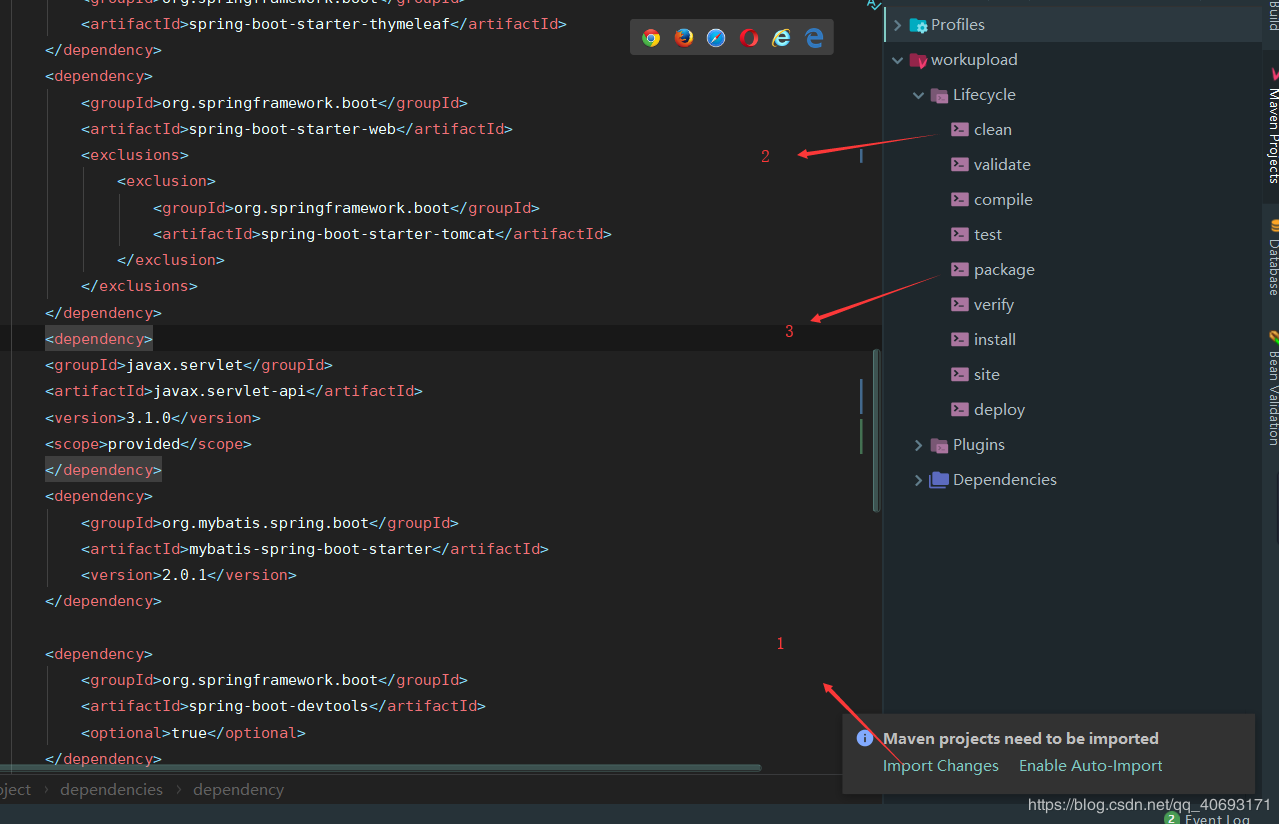Collapse the Lifecycle node
The image size is (1279, 824).
pos(918,95)
